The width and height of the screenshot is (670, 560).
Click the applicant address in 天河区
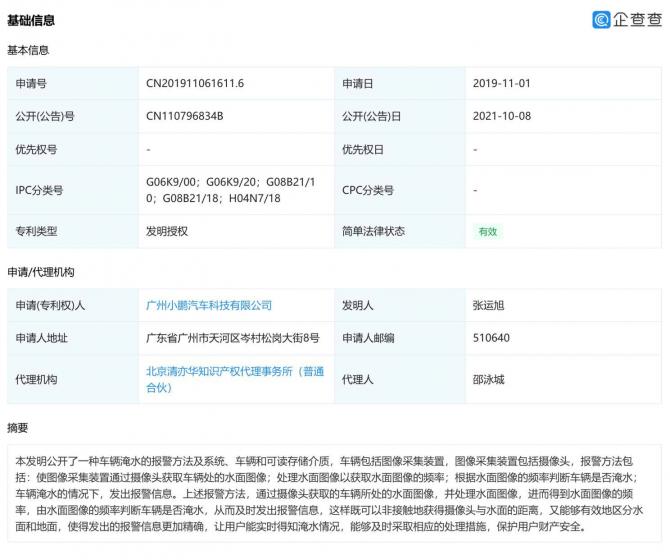(233, 338)
